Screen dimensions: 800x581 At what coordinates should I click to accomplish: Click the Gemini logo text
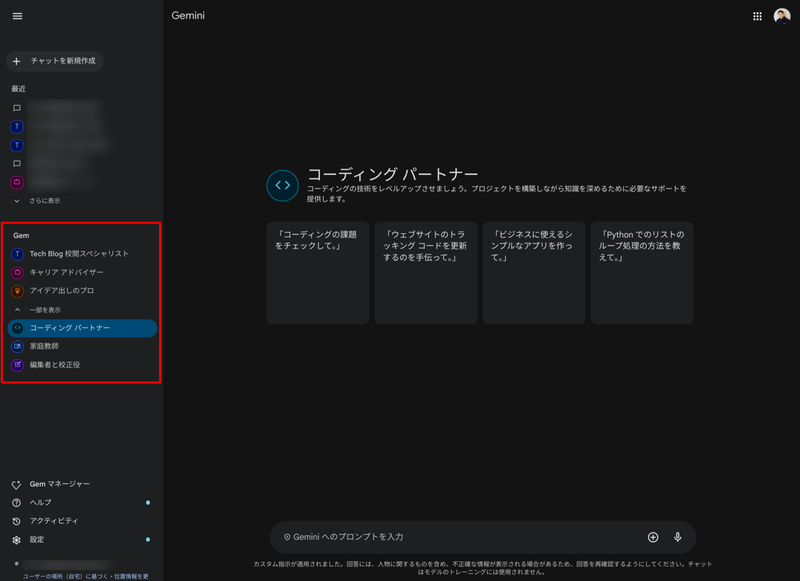point(188,16)
